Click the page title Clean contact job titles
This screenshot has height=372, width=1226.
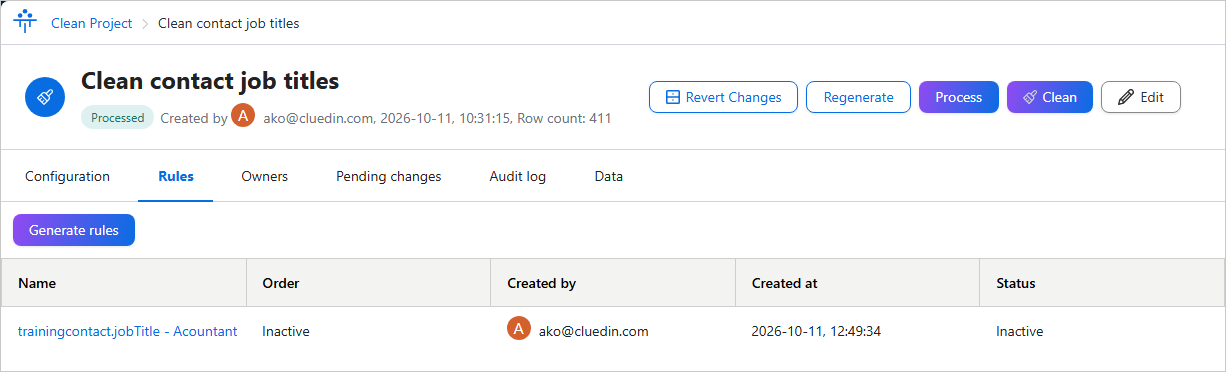click(x=210, y=81)
